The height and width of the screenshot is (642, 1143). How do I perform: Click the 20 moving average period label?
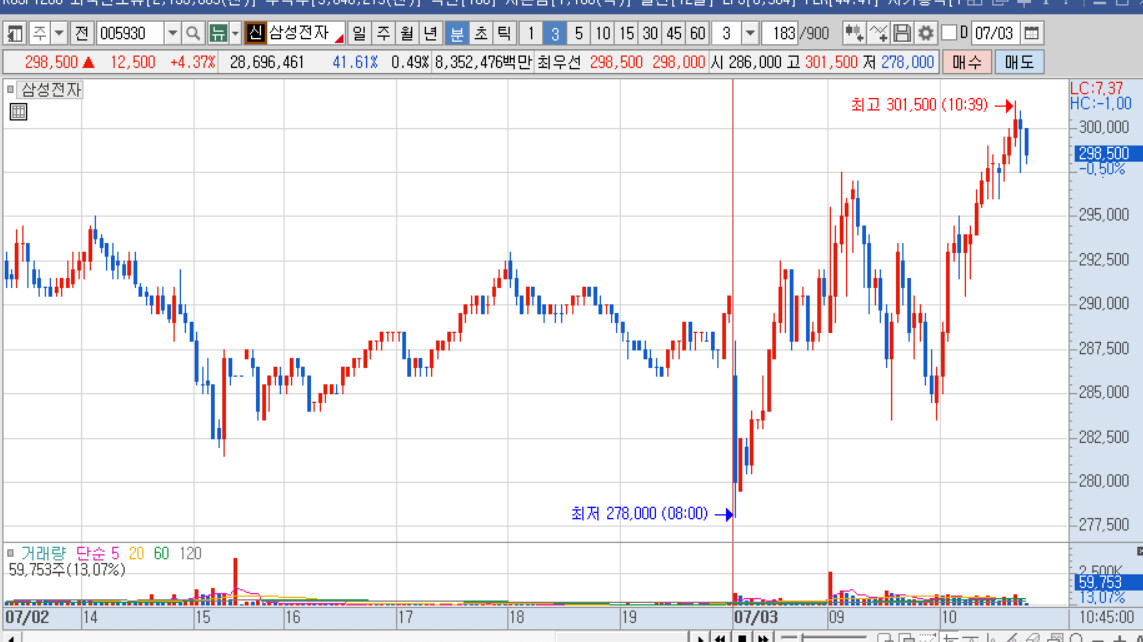point(136,554)
